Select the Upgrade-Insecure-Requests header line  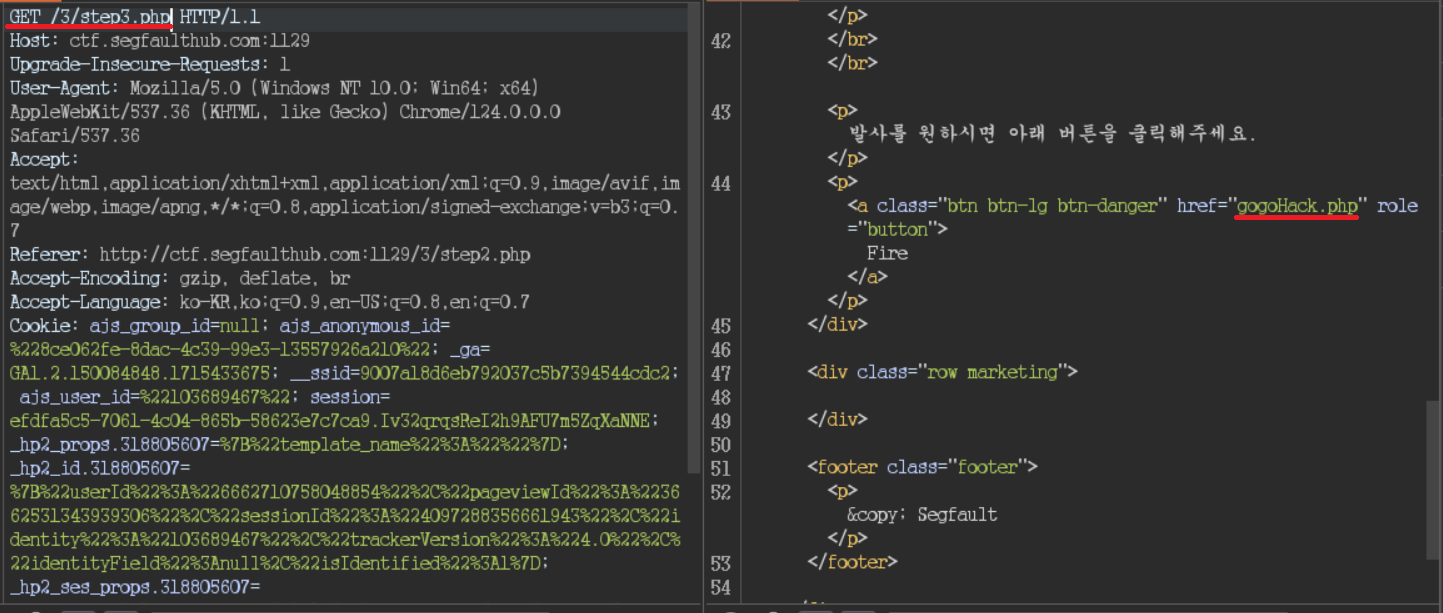click(149, 65)
